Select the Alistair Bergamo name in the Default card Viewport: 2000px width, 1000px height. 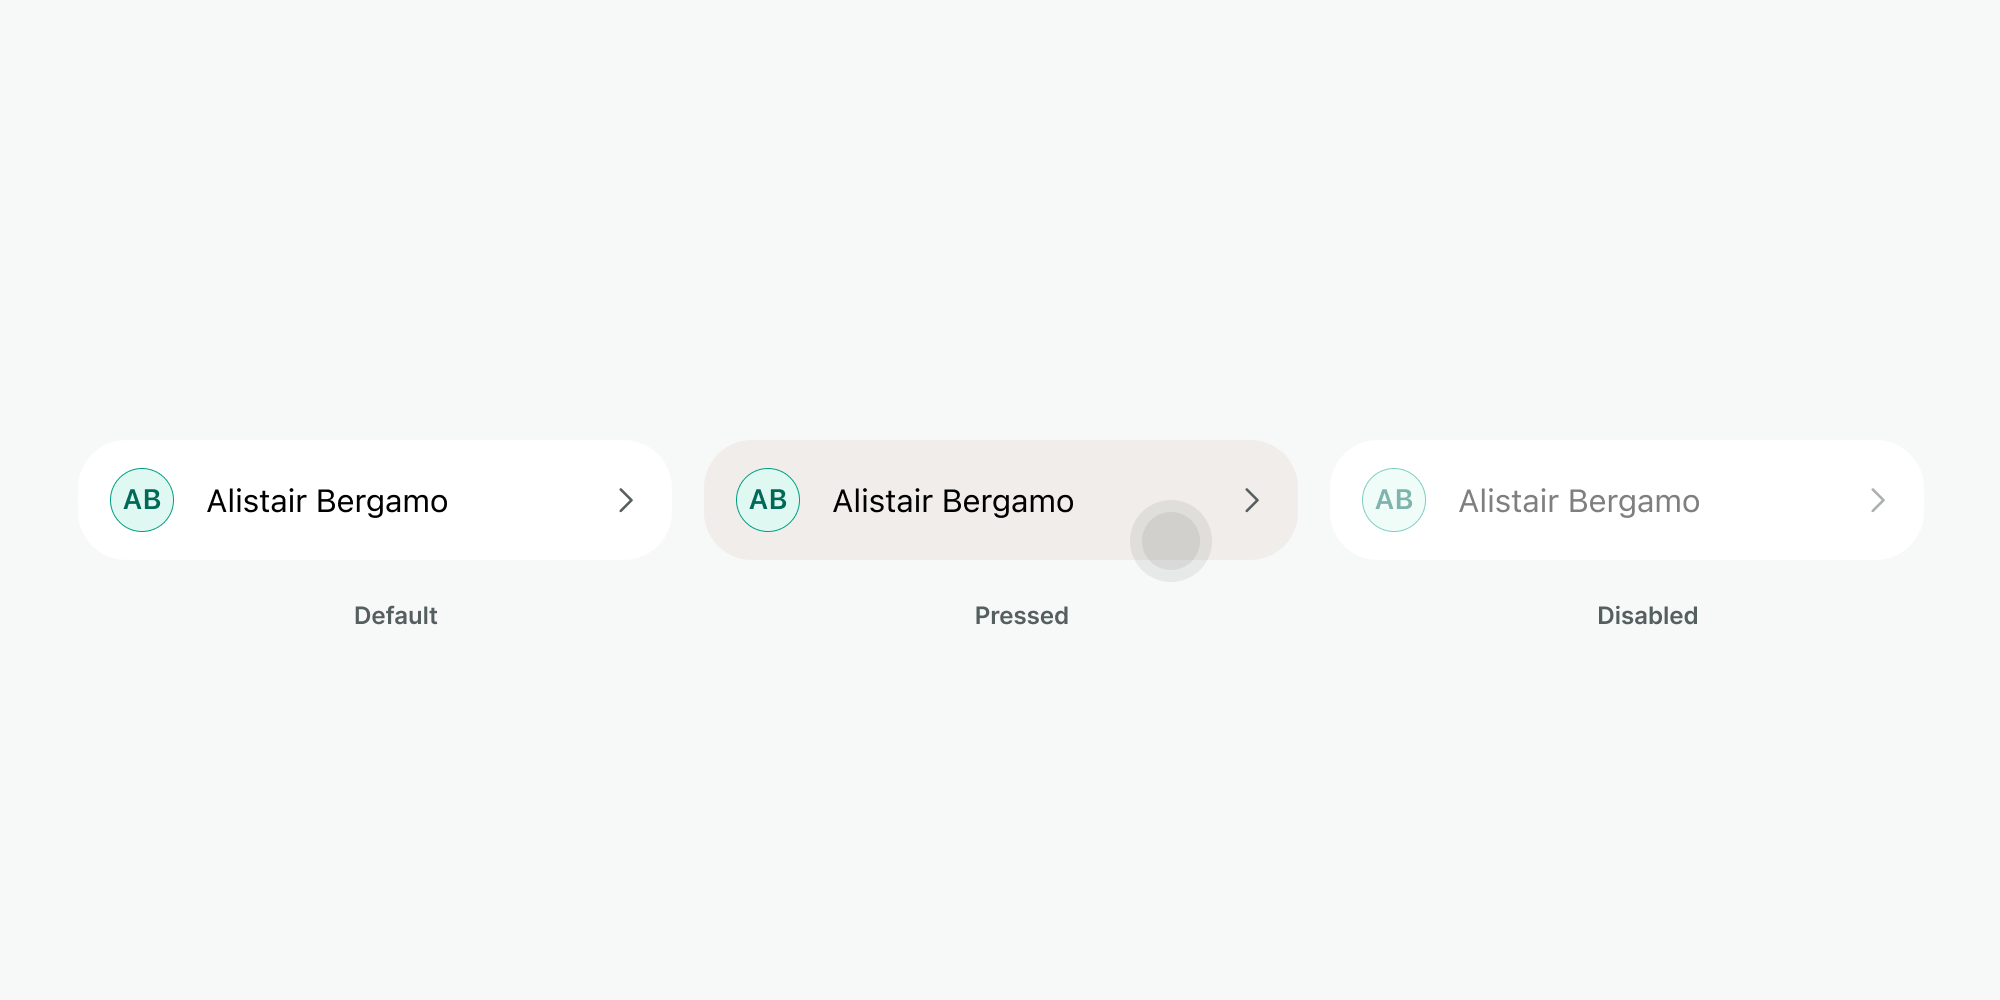coord(327,501)
